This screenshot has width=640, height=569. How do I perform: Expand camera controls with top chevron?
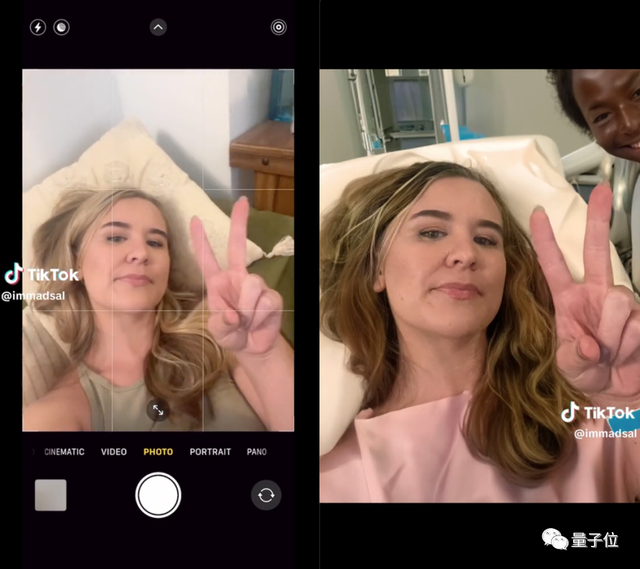pos(158,27)
